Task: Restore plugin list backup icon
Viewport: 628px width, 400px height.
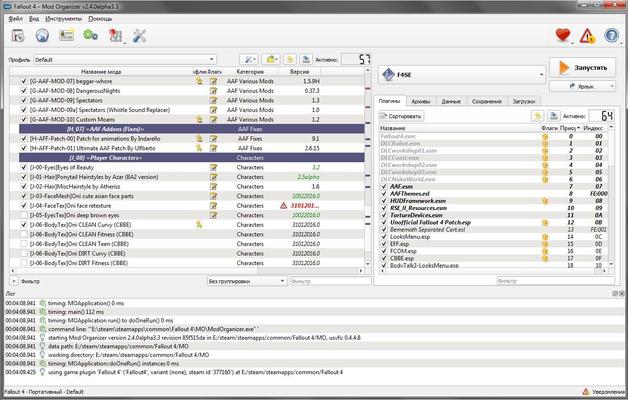Action: pyautogui.click(x=537, y=116)
